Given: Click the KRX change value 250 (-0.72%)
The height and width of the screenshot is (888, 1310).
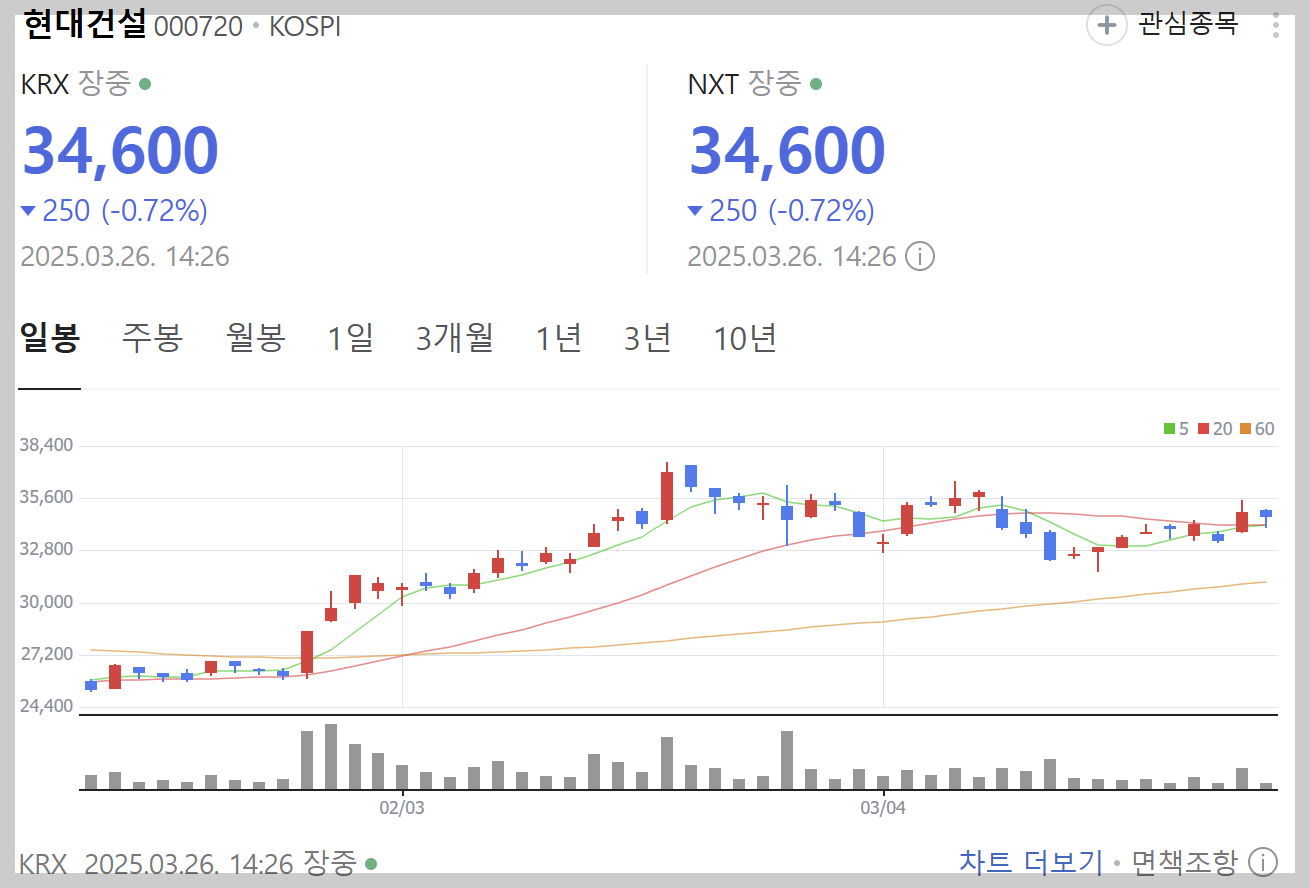Looking at the screenshot, I should point(114,210).
